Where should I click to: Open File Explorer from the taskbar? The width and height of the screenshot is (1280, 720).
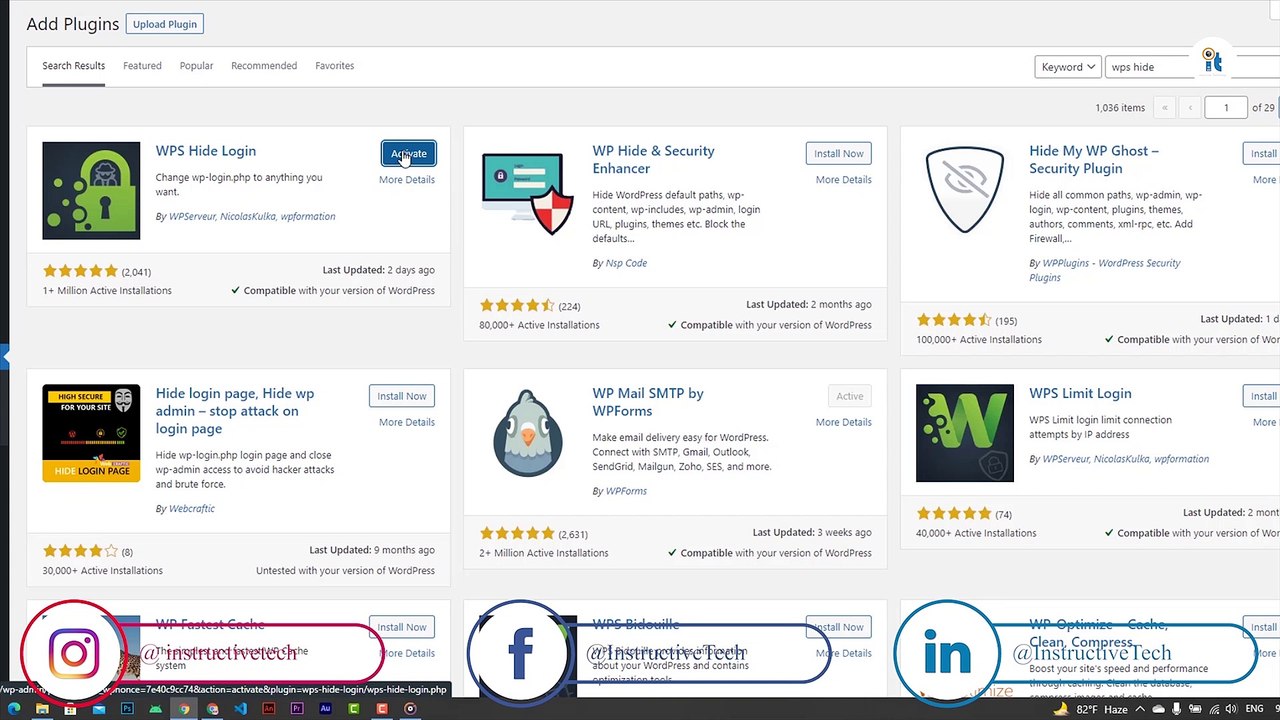[42, 708]
